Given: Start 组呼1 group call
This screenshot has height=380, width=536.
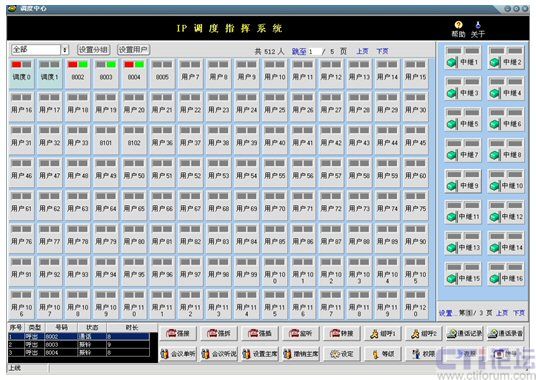Looking at the screenshot, I should click(x=382, y=333).
